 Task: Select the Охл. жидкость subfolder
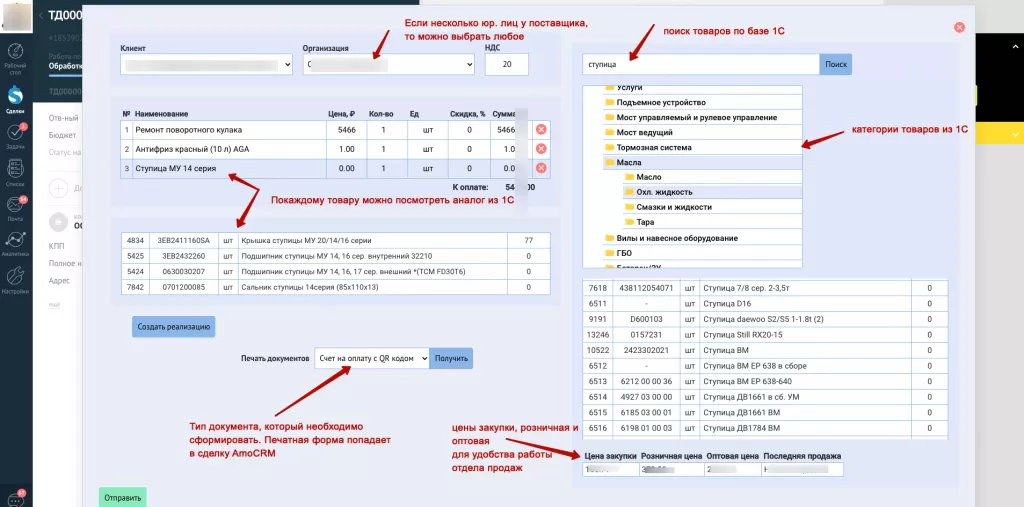pyautogui.click(x=664, y=192)
